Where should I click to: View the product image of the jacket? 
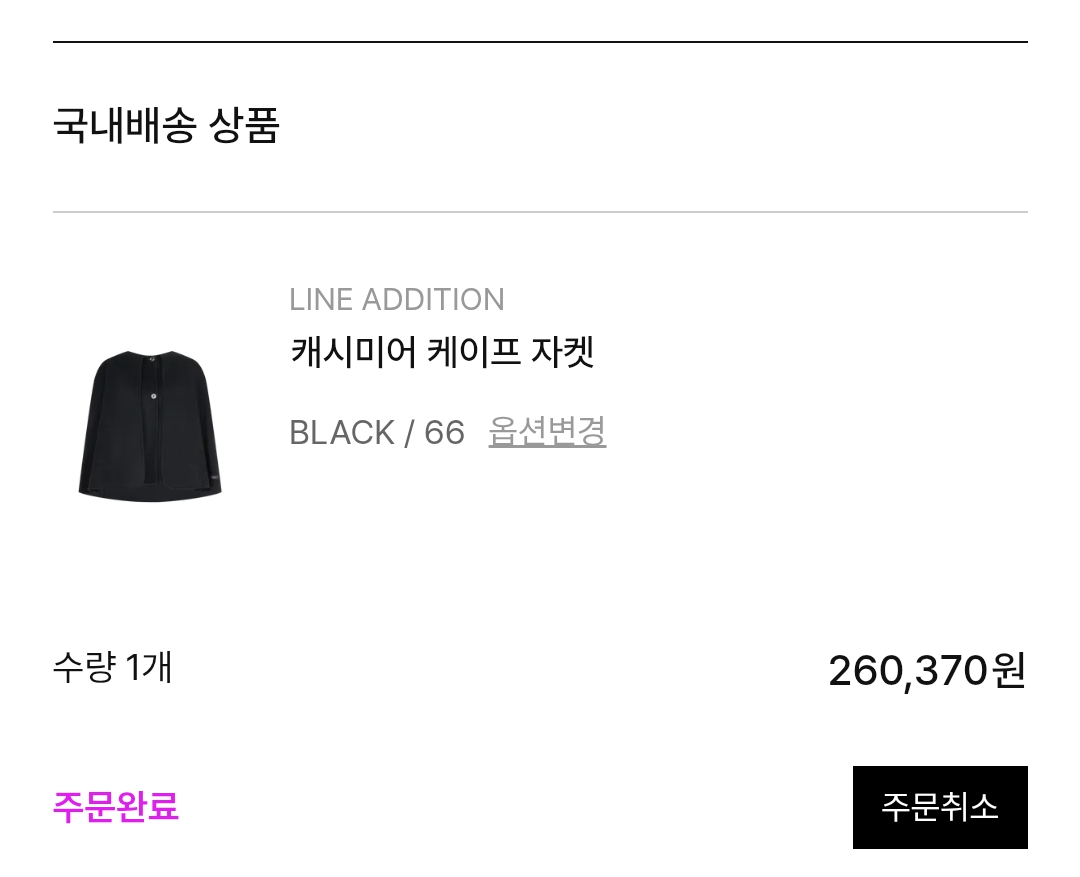(x=150, y=424)
